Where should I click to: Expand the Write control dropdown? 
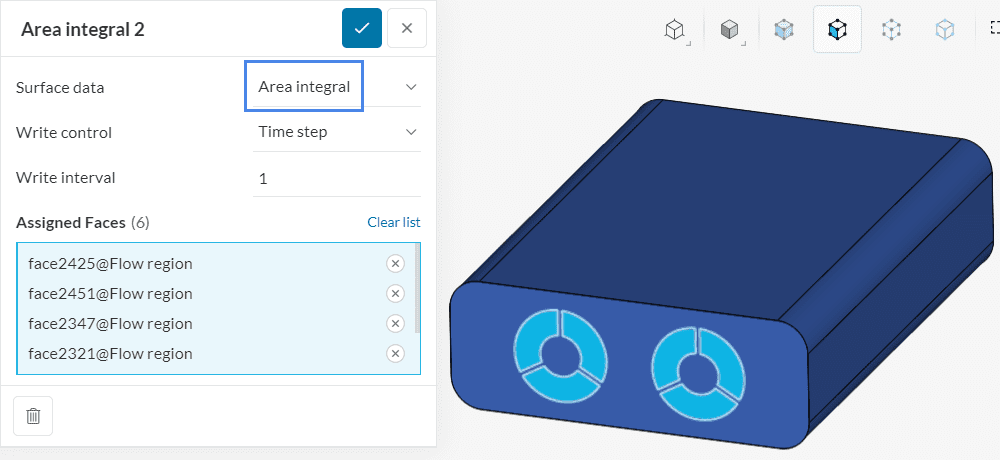333,132
